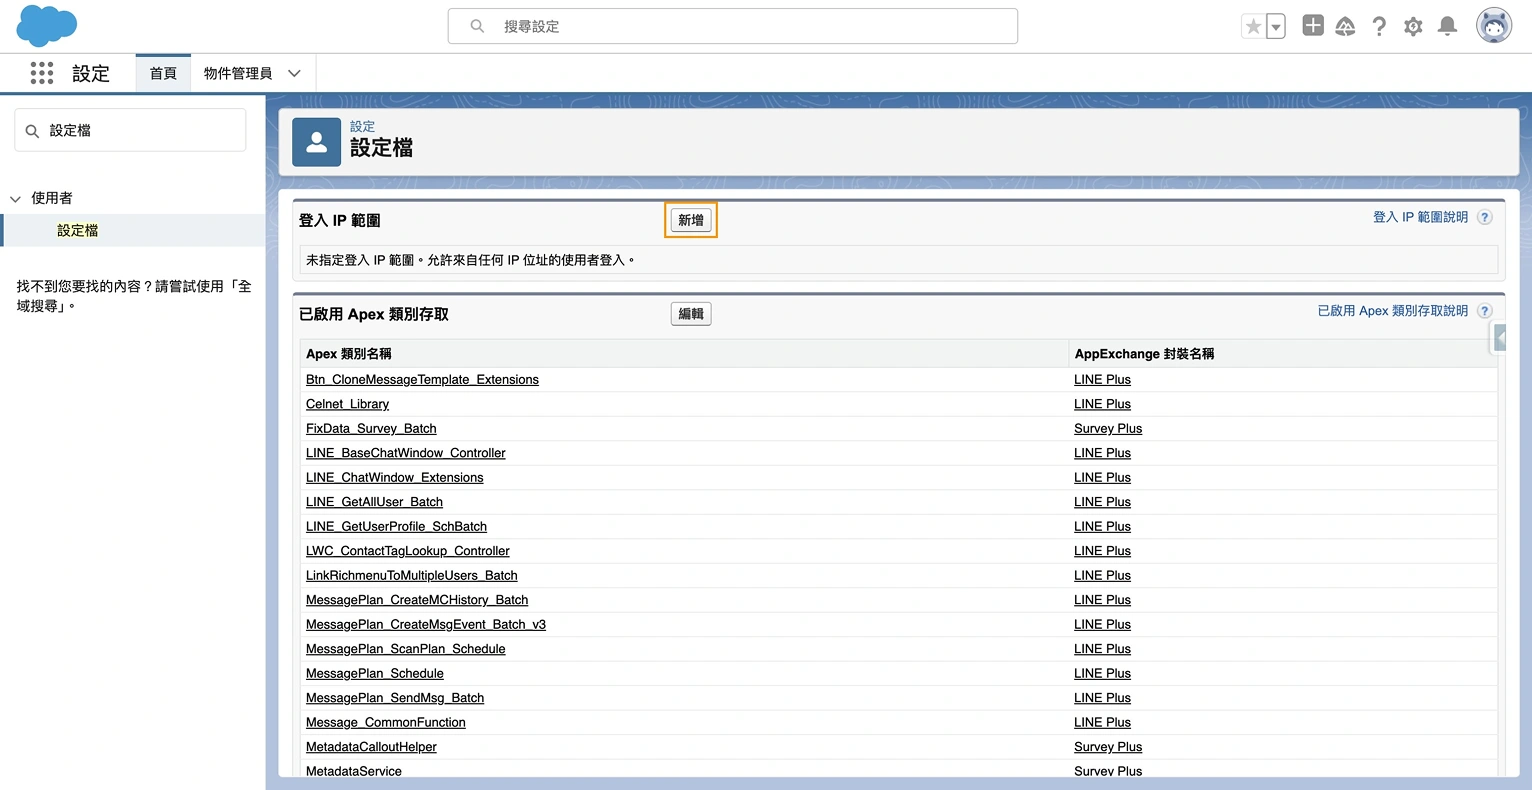
Task: Collapse the 使用者 section in sidebar
Action: pyautogui.click(x=15, y=197)
